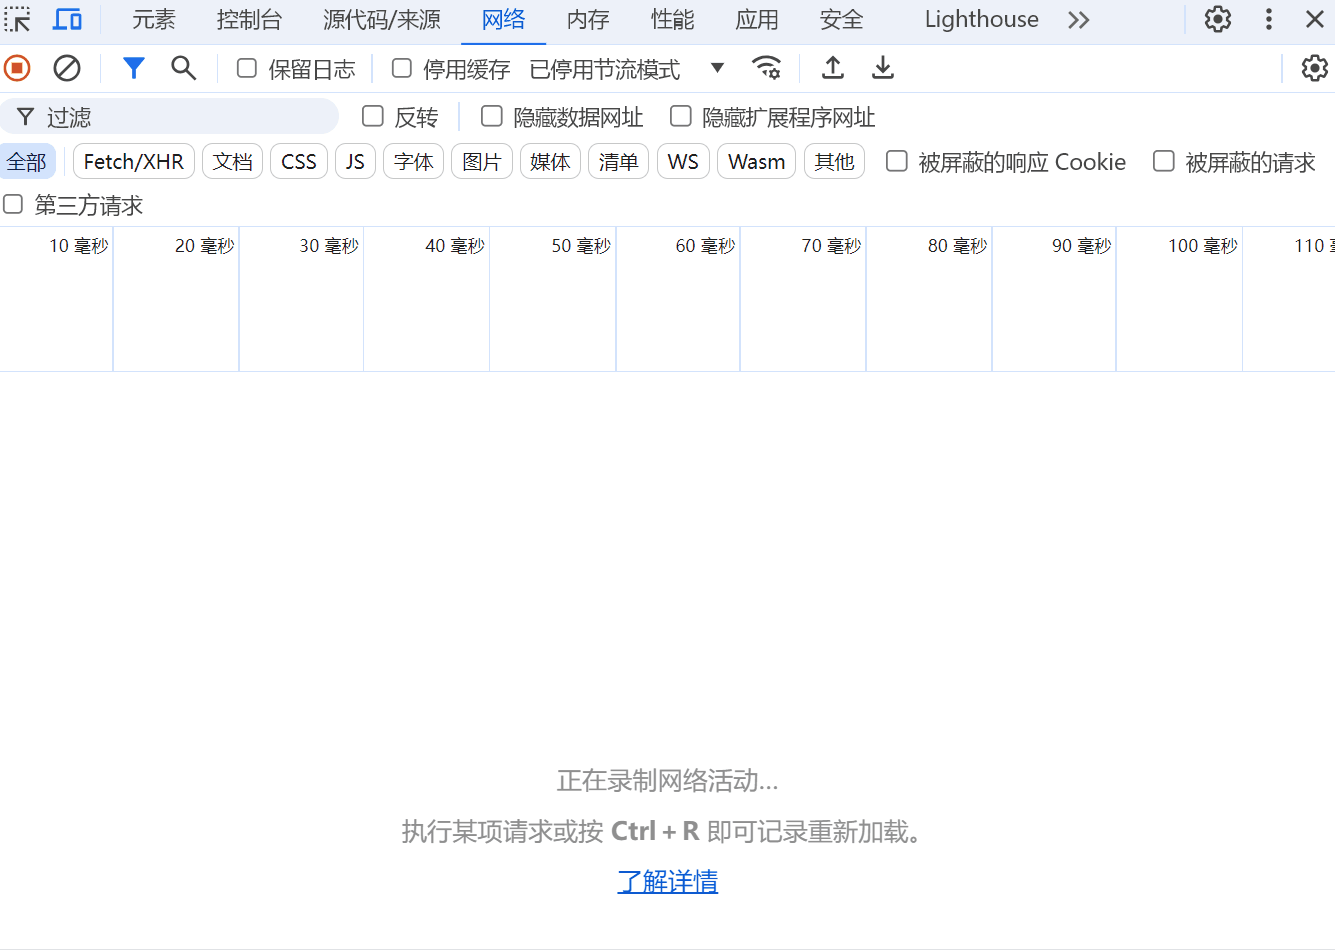Import HAR file with upload icon
Viewport: 1335px width, 950px height.
[832, 68]
